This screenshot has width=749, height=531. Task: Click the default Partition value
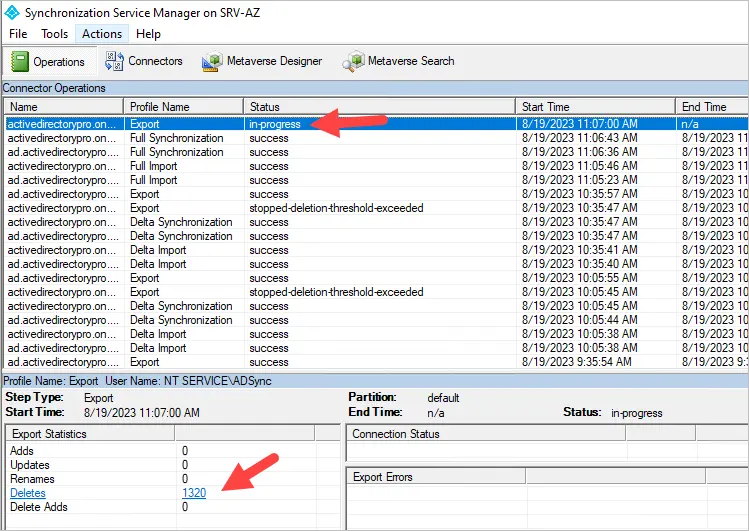pos(443,398)
